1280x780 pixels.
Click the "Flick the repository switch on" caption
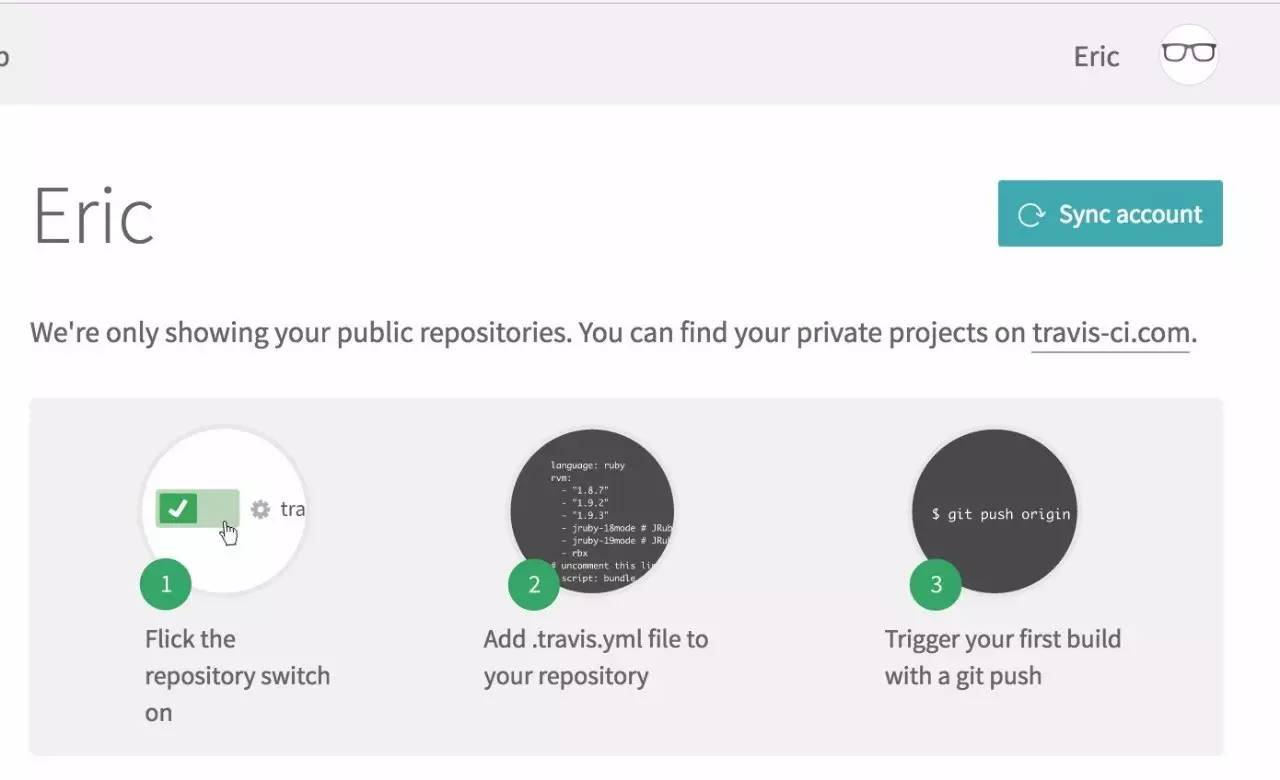[237, 676]
